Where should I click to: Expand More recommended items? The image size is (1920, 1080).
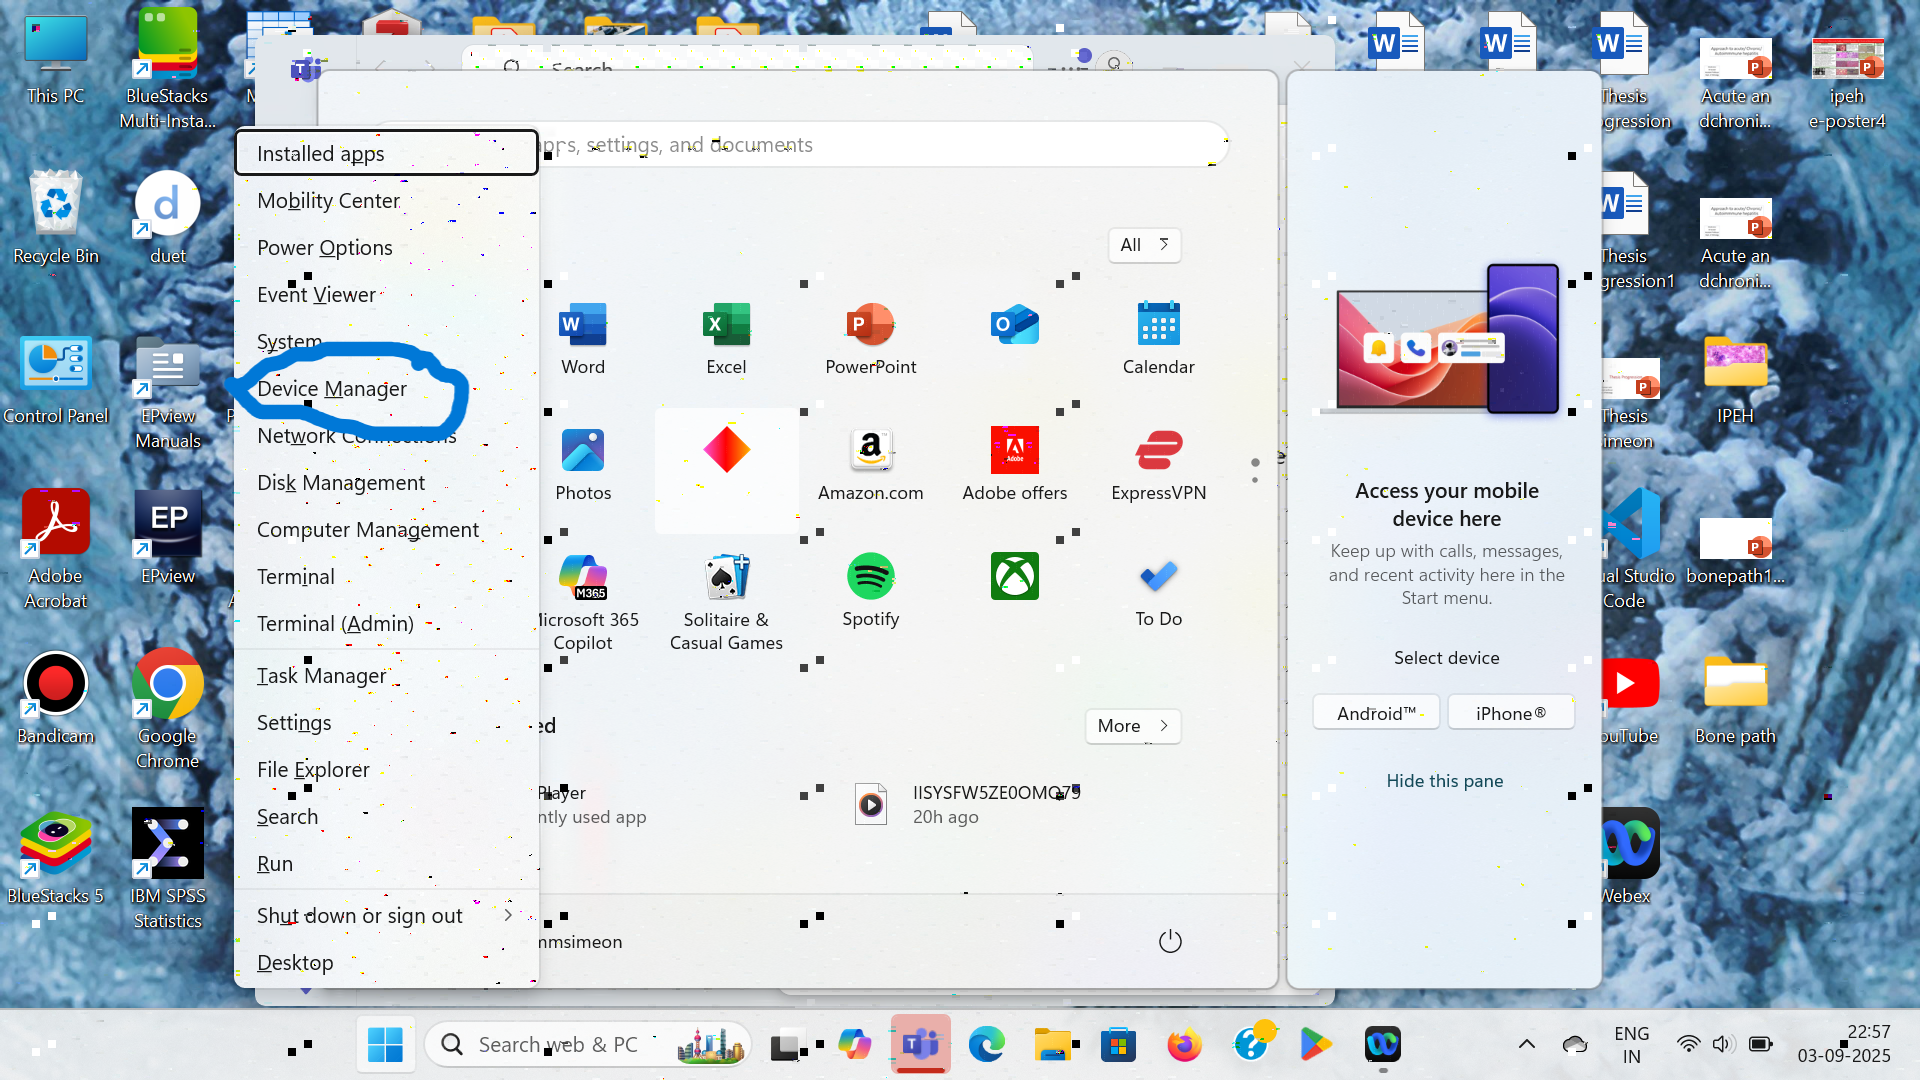1132,726
